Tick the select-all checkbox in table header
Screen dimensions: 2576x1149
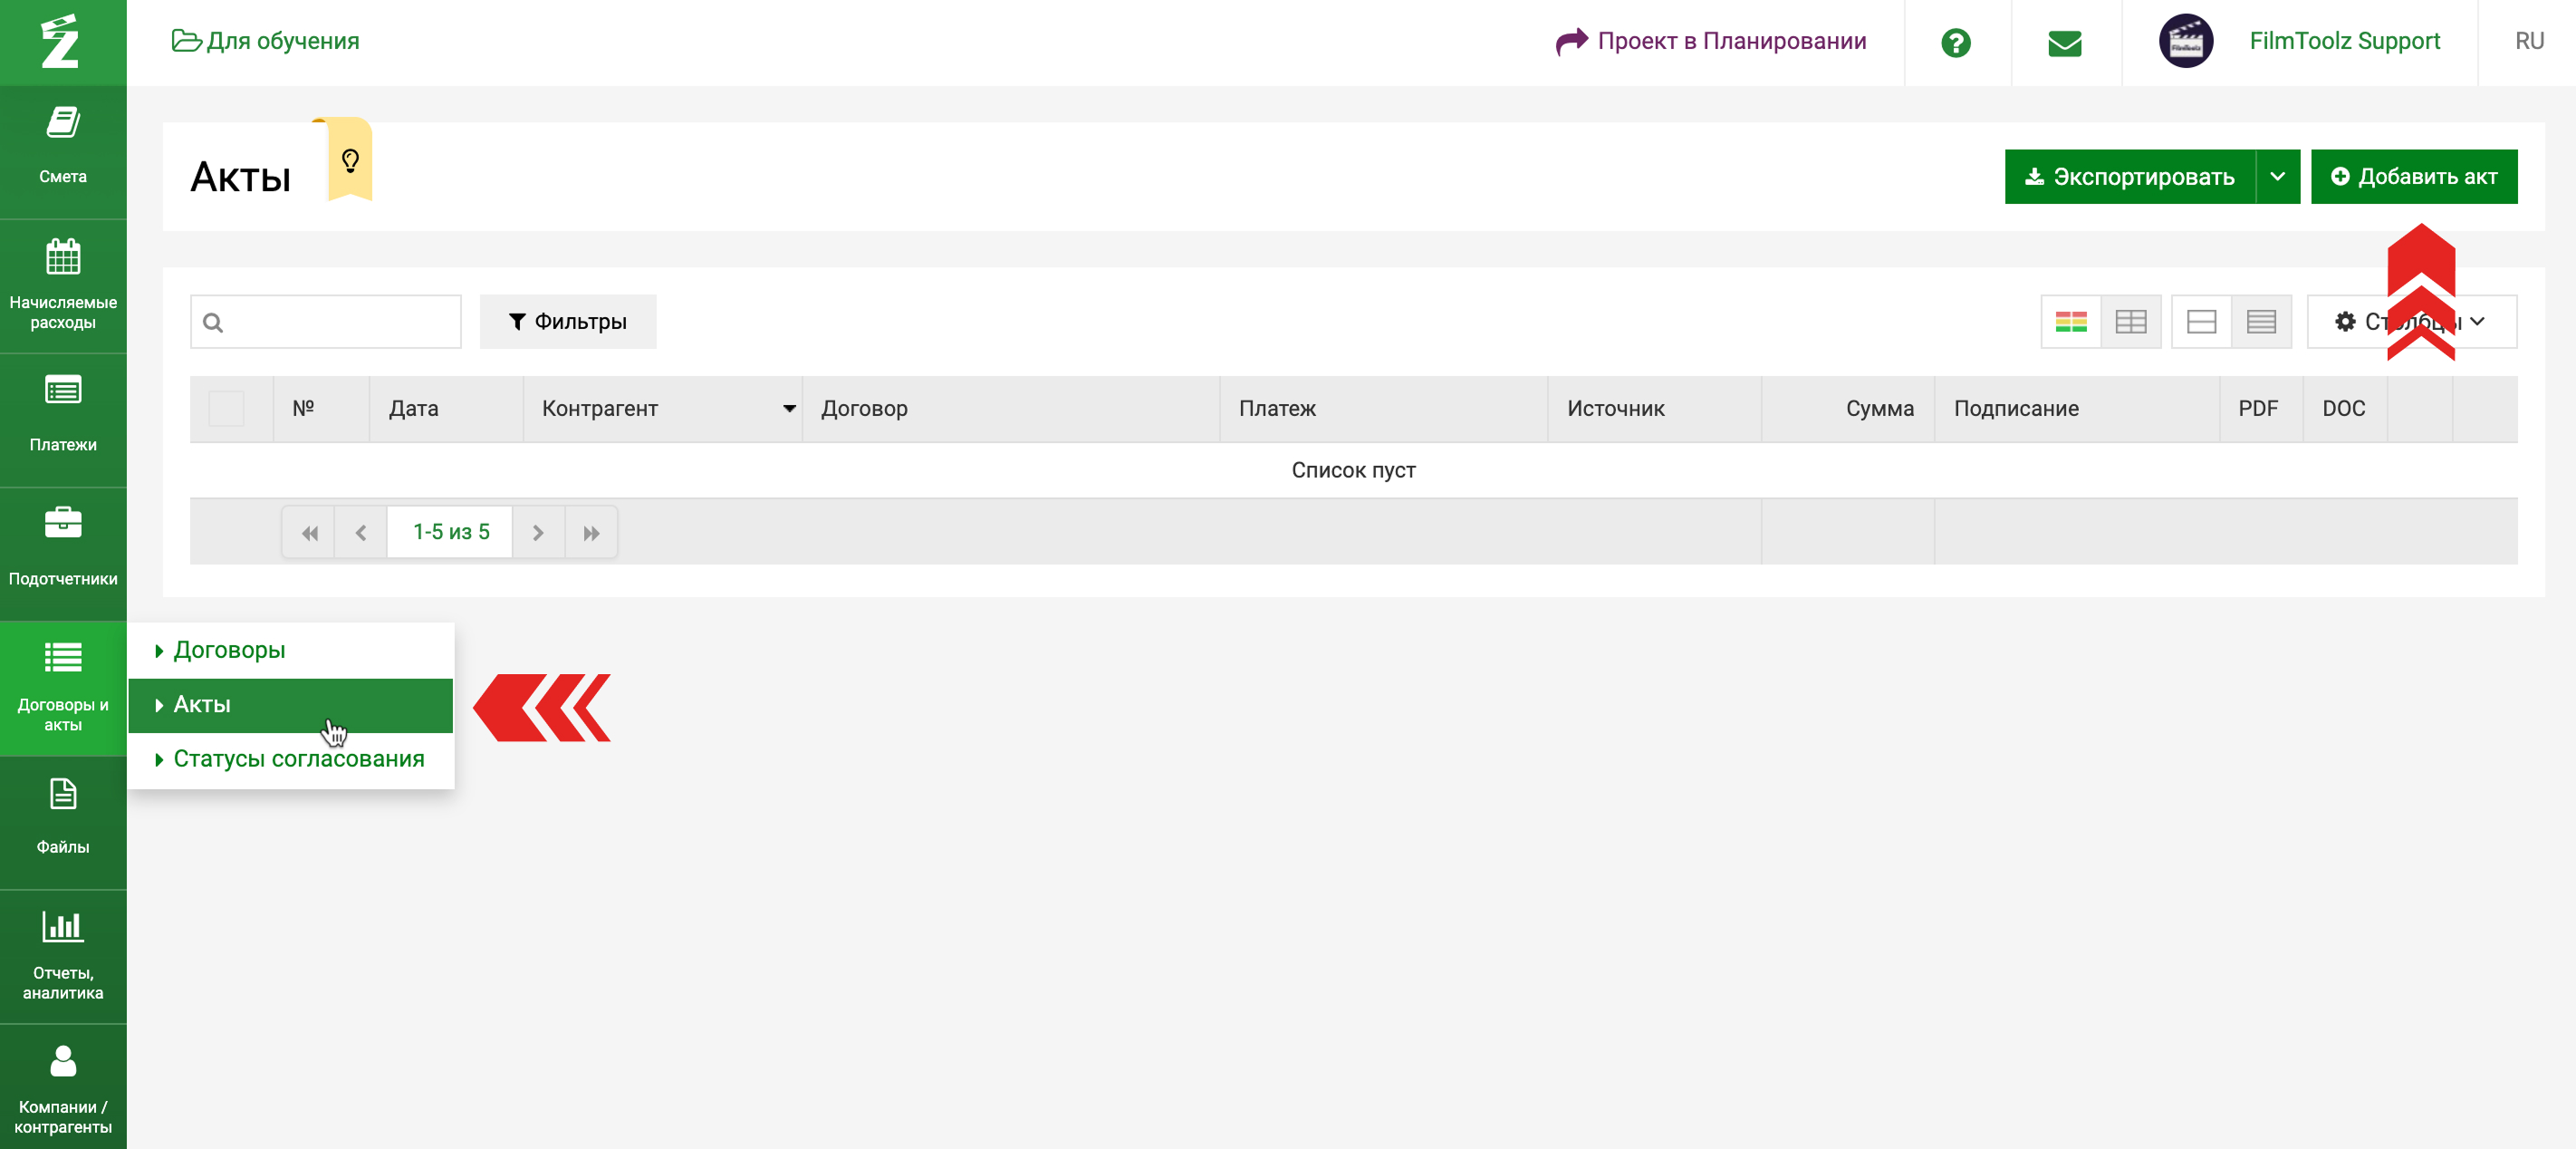[226, 408]
